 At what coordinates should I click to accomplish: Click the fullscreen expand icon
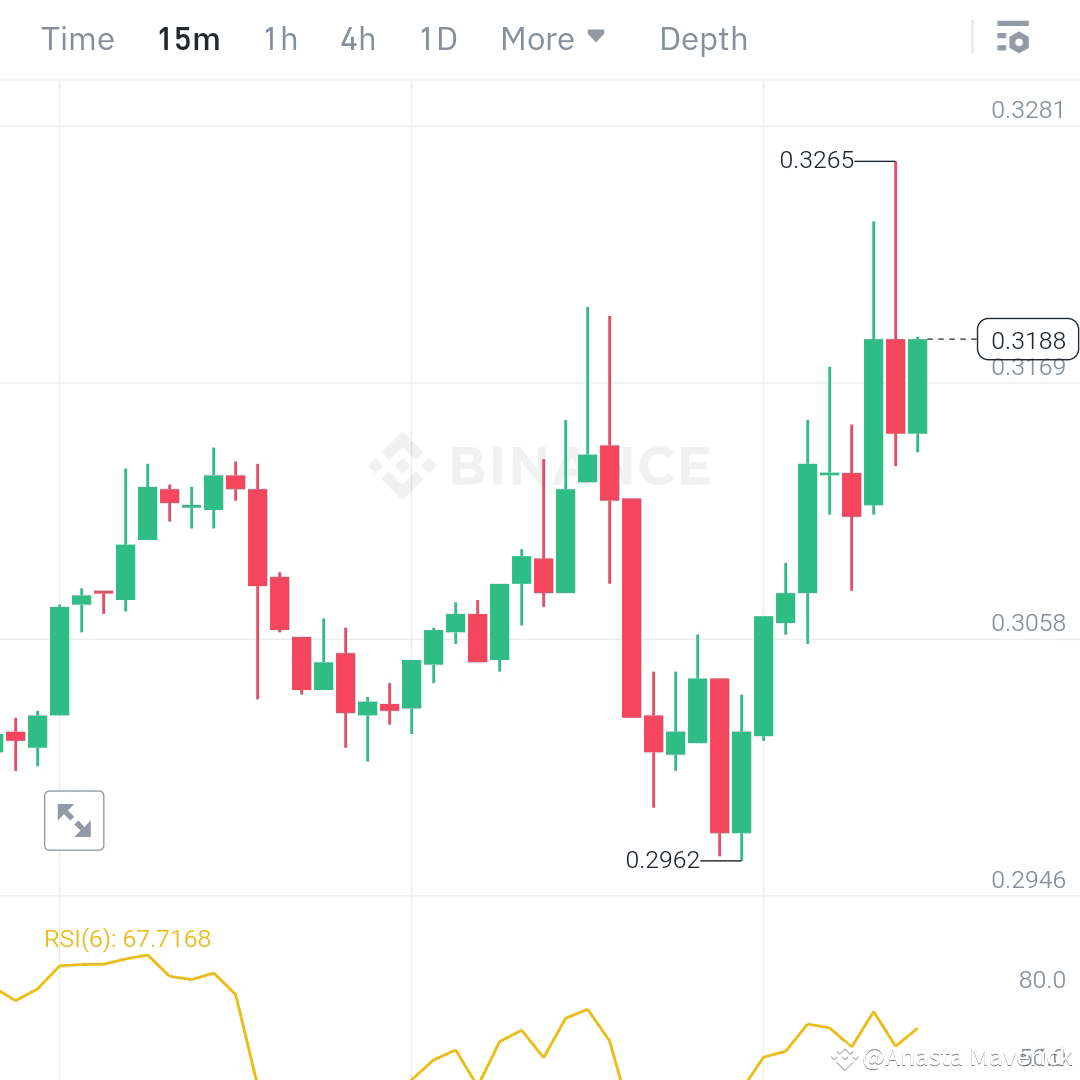pyautogui.click(x=74, y=820)
